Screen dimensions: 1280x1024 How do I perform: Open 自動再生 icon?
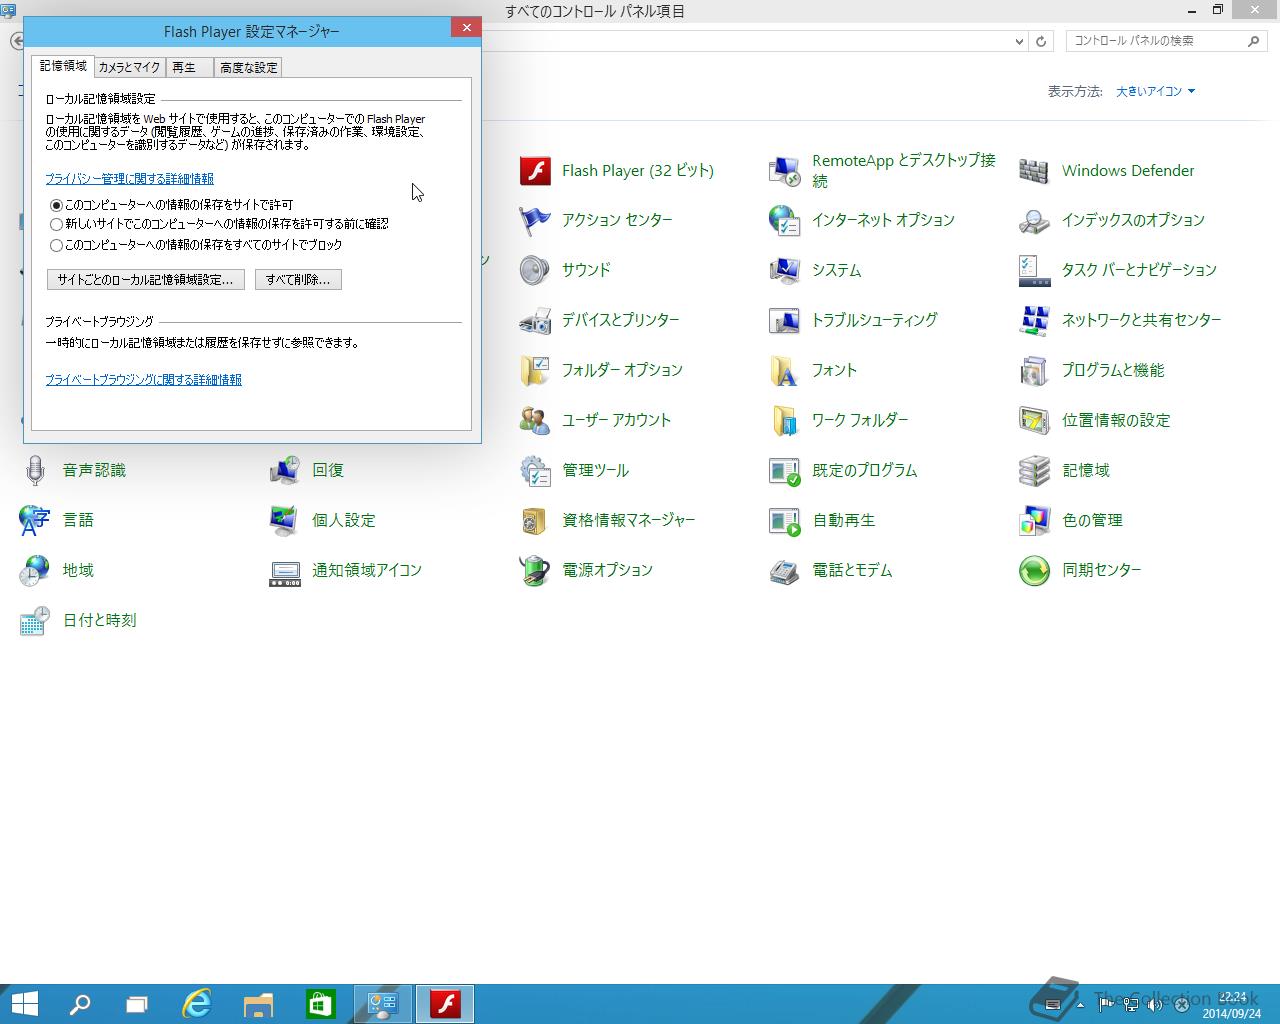[x=785, y=521]
